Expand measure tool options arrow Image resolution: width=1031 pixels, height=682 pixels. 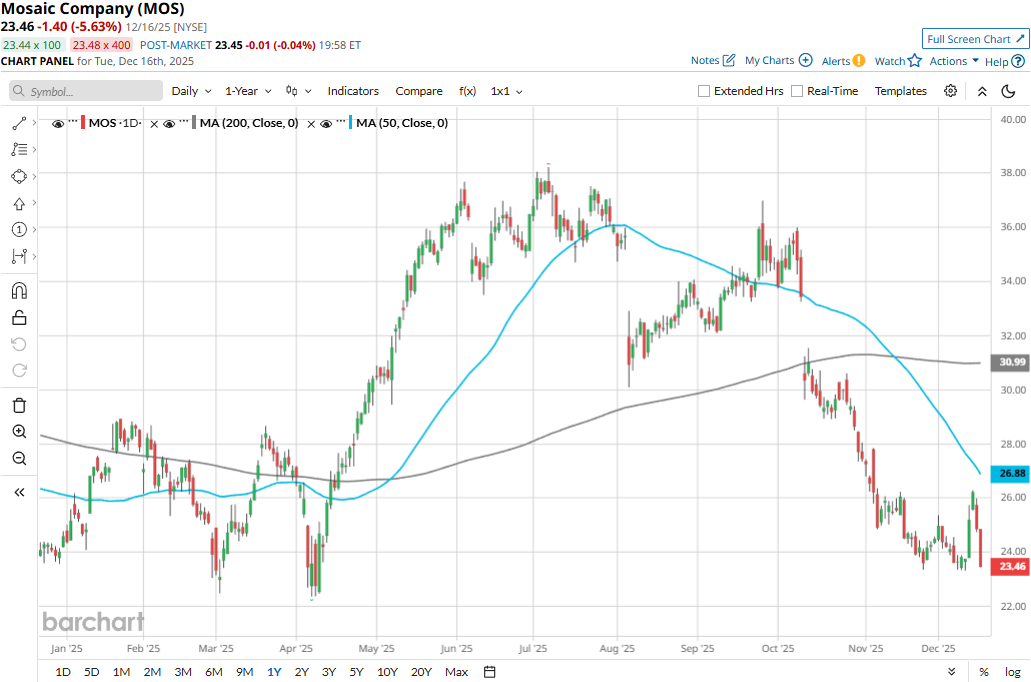point(34,256)
